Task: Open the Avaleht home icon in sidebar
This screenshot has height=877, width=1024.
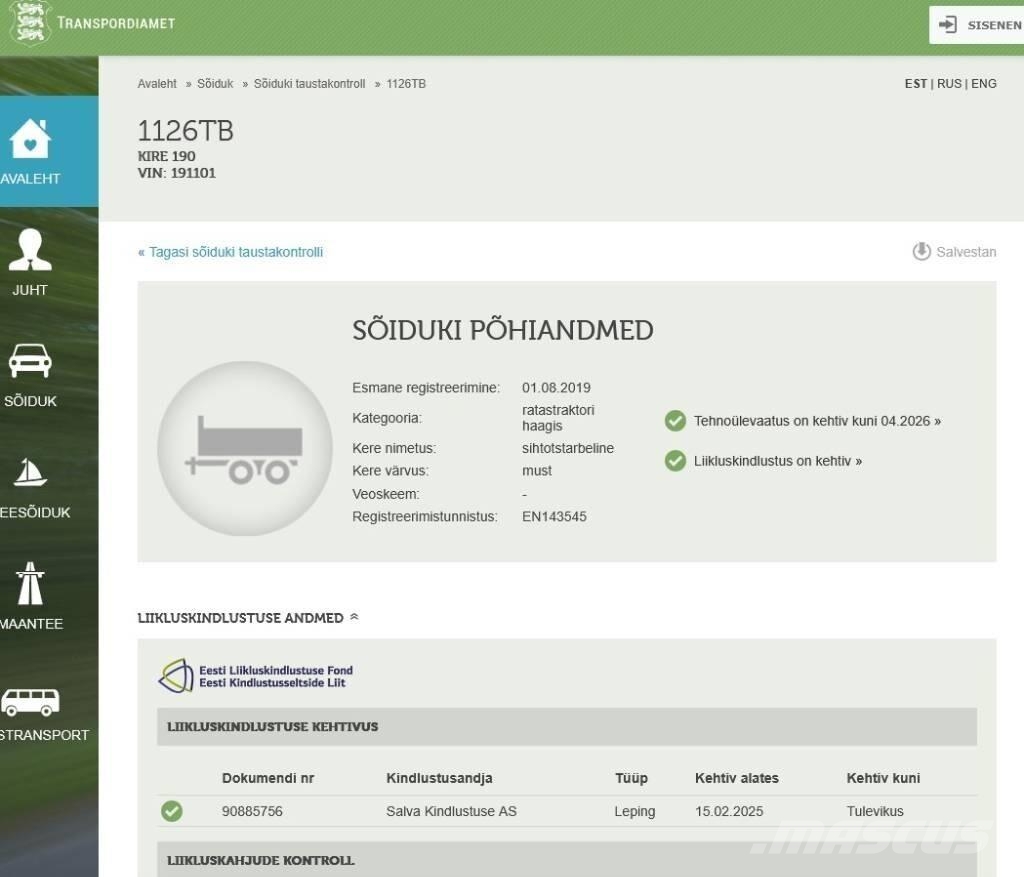Action: 30,138
